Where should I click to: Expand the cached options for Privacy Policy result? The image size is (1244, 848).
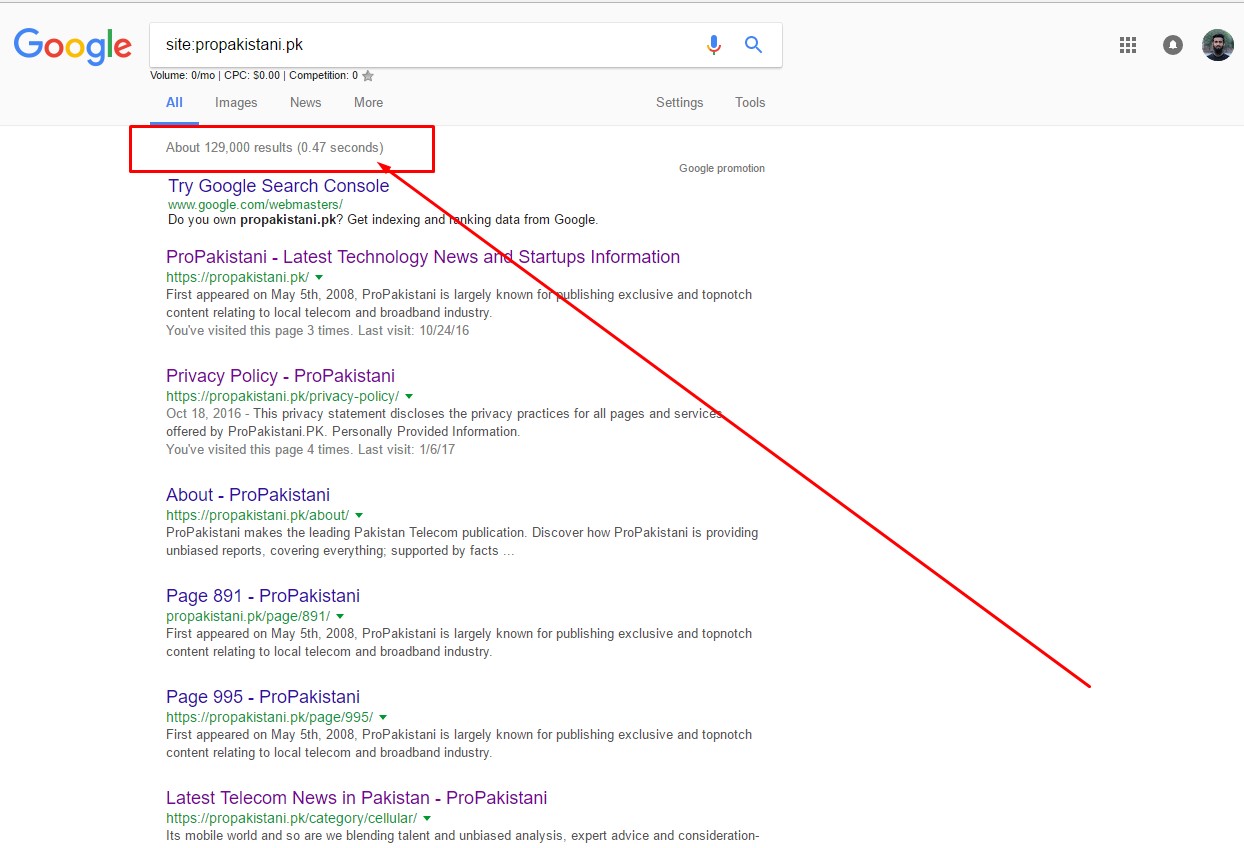[408, 396]
